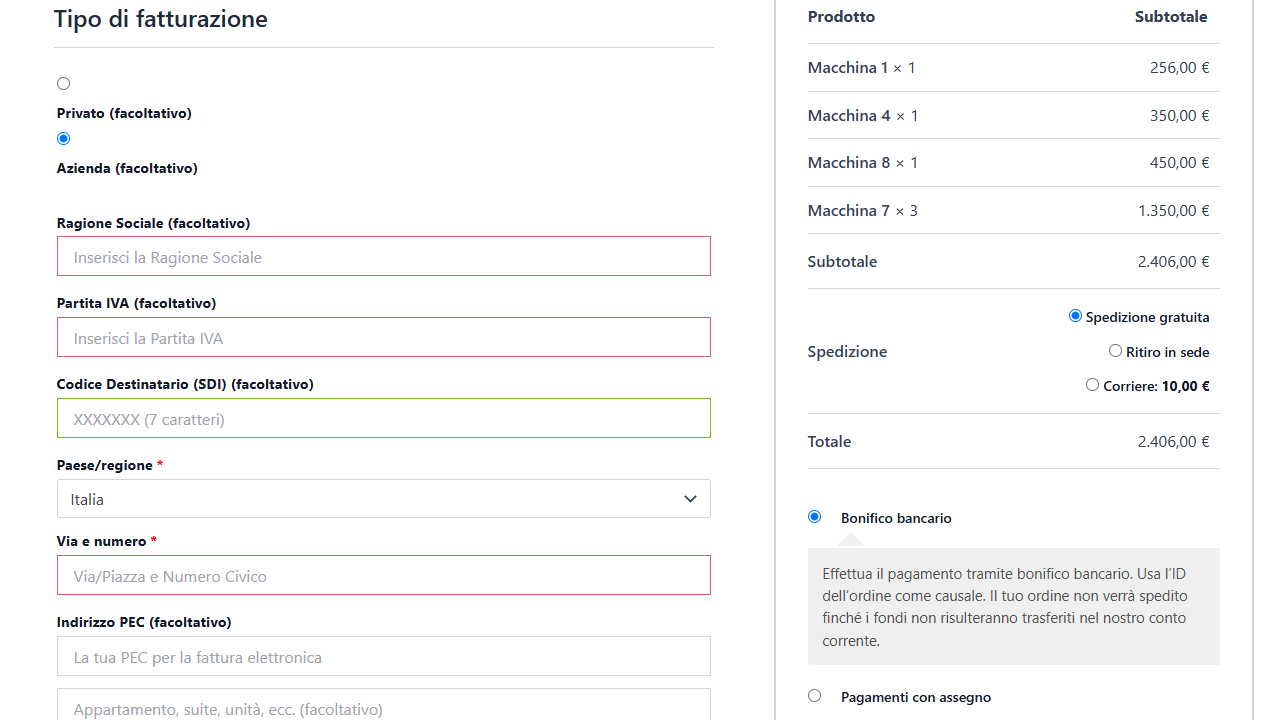Click the Via e numero input field
Viewport: 1280px width, 720px height.
(x=383, y=576)
